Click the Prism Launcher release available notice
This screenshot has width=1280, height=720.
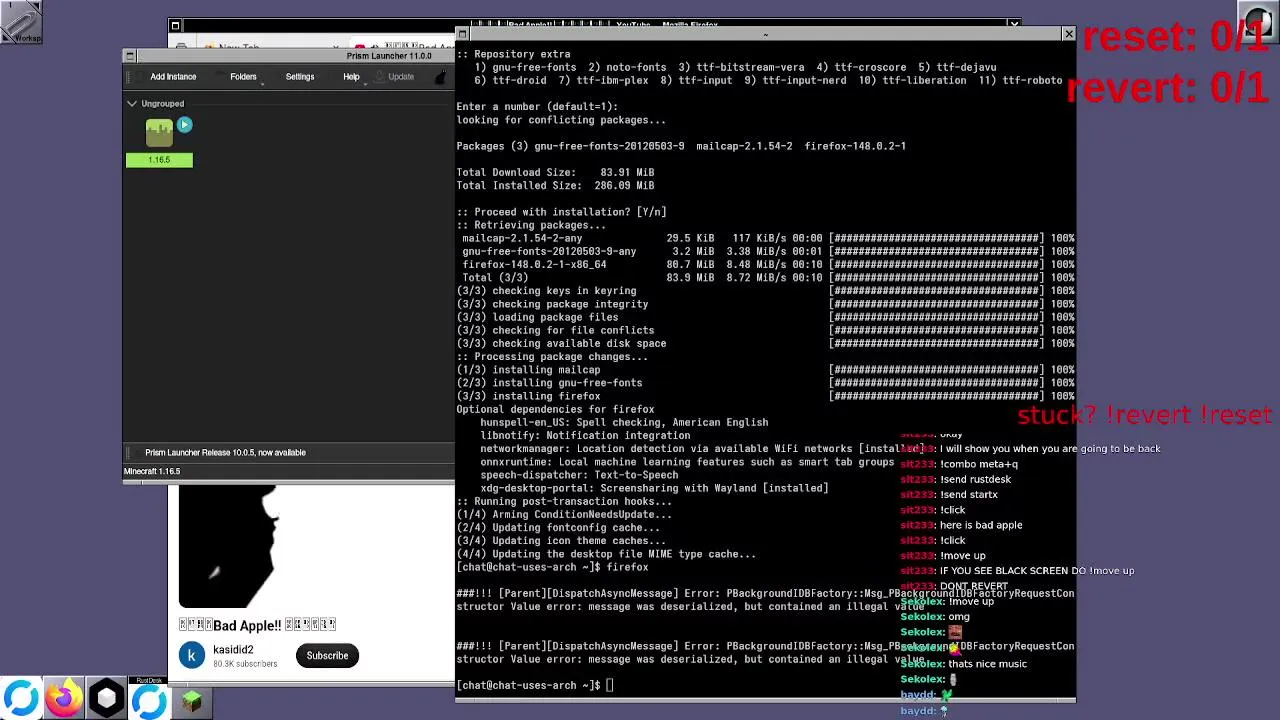point(225,453)
